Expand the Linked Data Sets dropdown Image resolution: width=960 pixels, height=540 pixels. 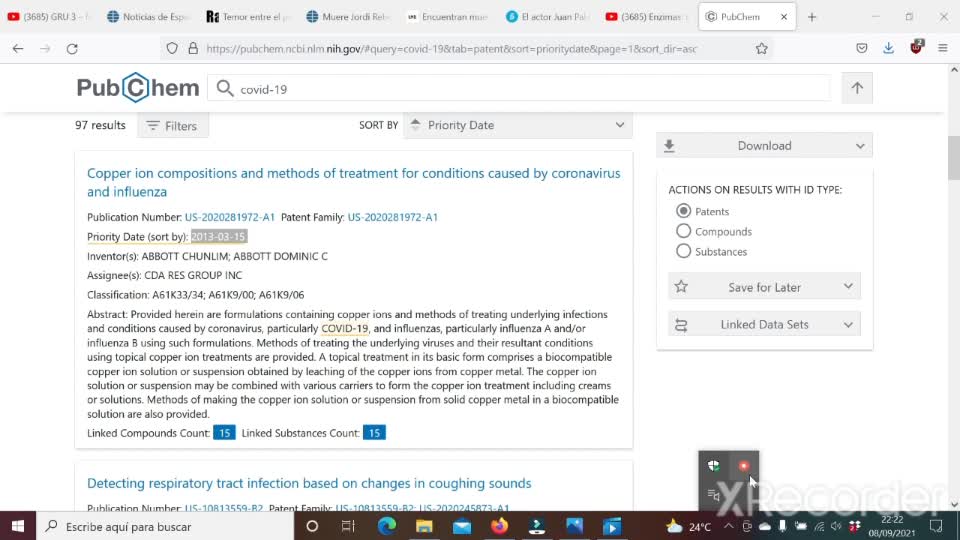pos(764,324)
